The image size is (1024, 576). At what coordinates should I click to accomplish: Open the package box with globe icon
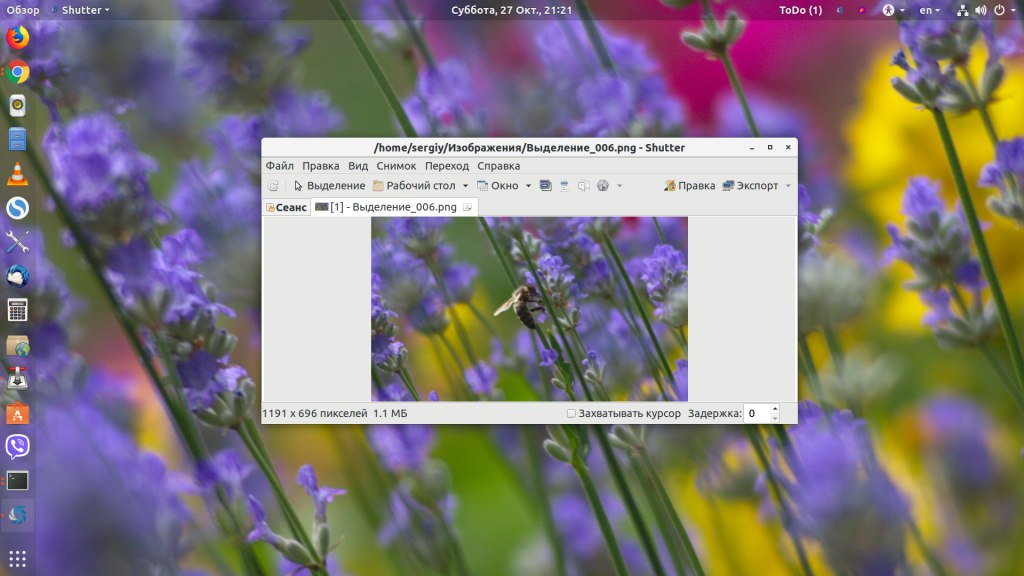tap(18, 345)
